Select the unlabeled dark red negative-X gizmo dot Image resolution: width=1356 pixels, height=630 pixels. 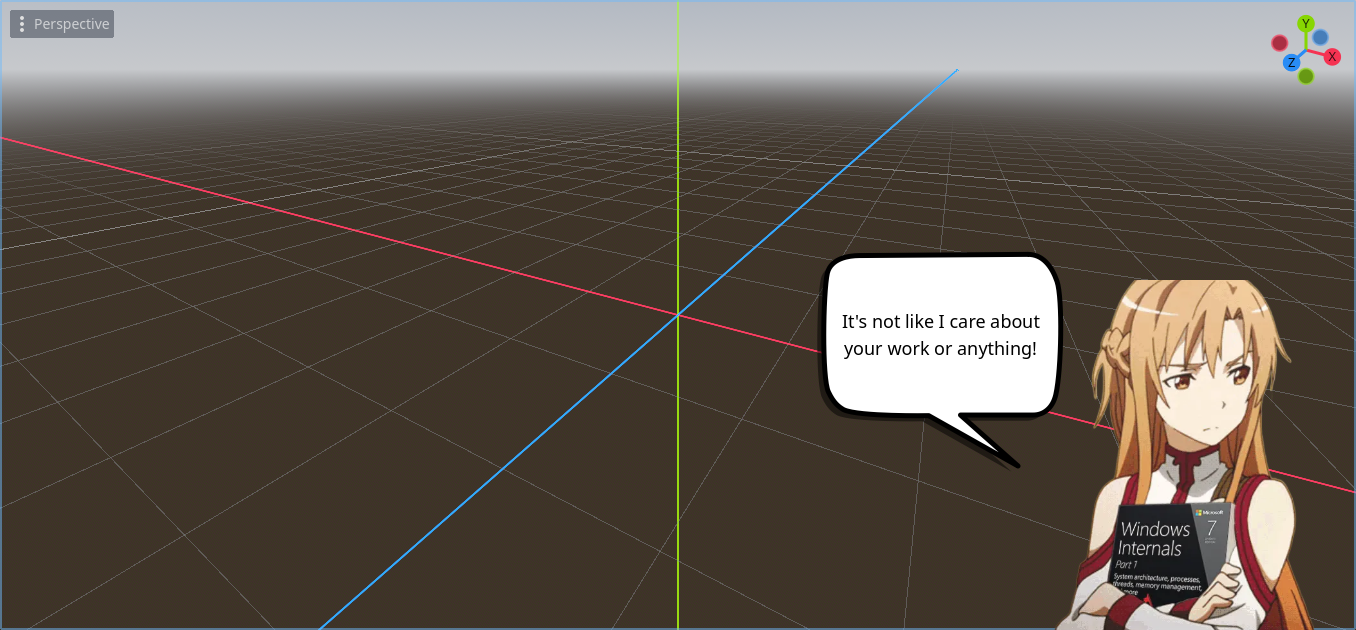1279,43
